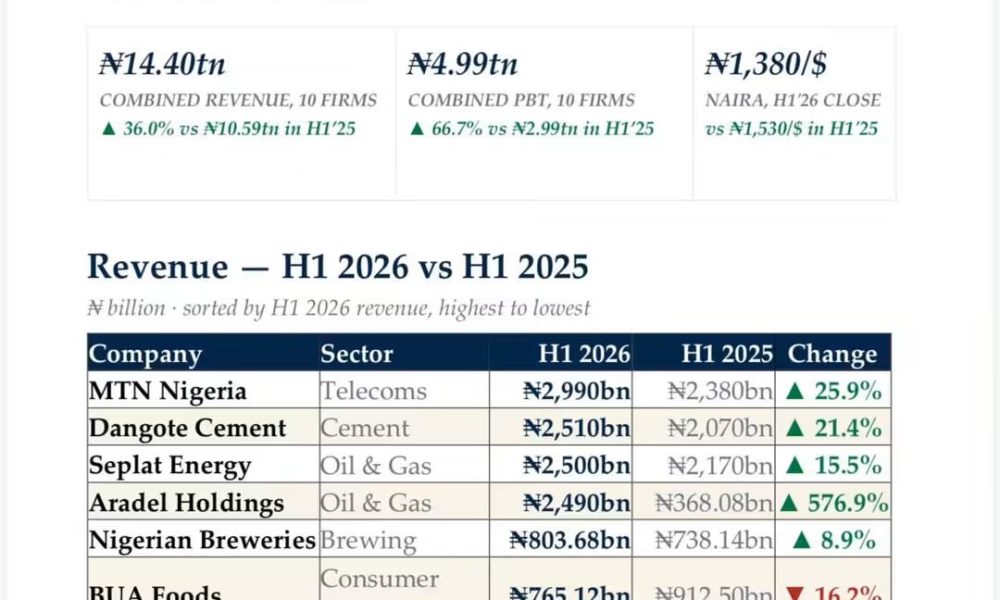
Task: Click the green arrow beside 576.9%
Action: pyautogui.click(x=789, y=503)
